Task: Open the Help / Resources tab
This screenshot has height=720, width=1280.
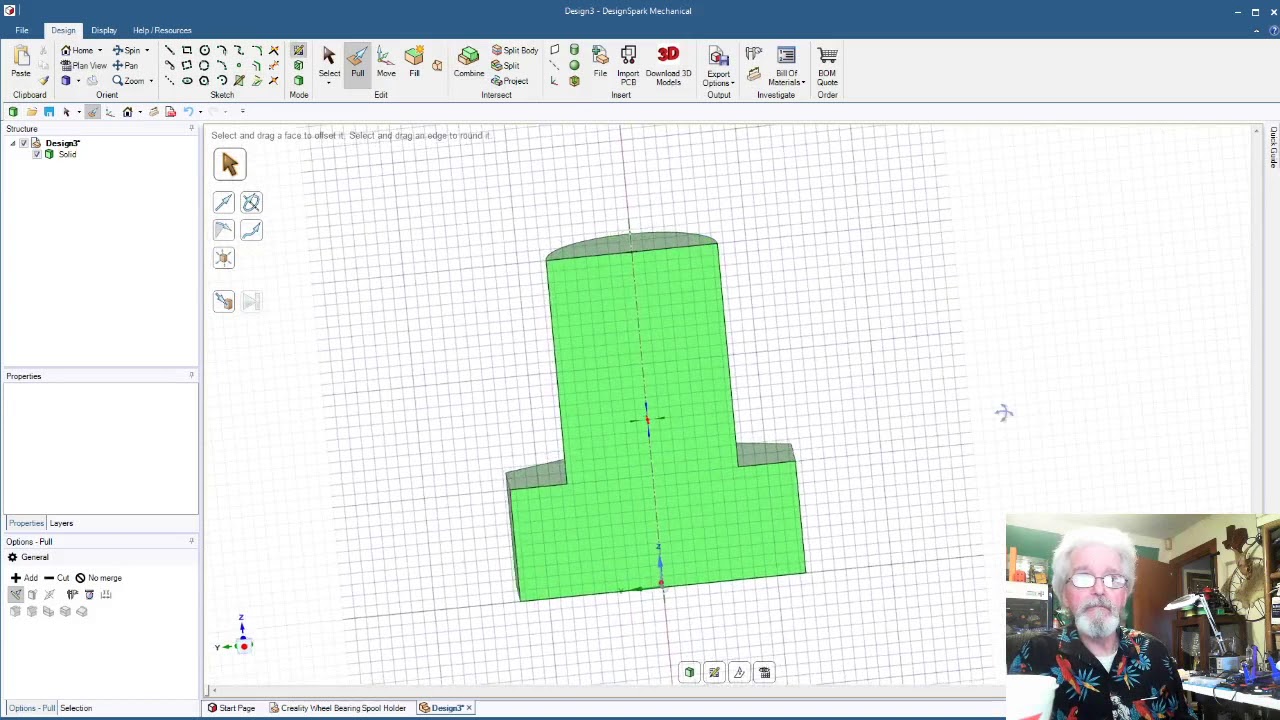Action: tap(162, 30)
